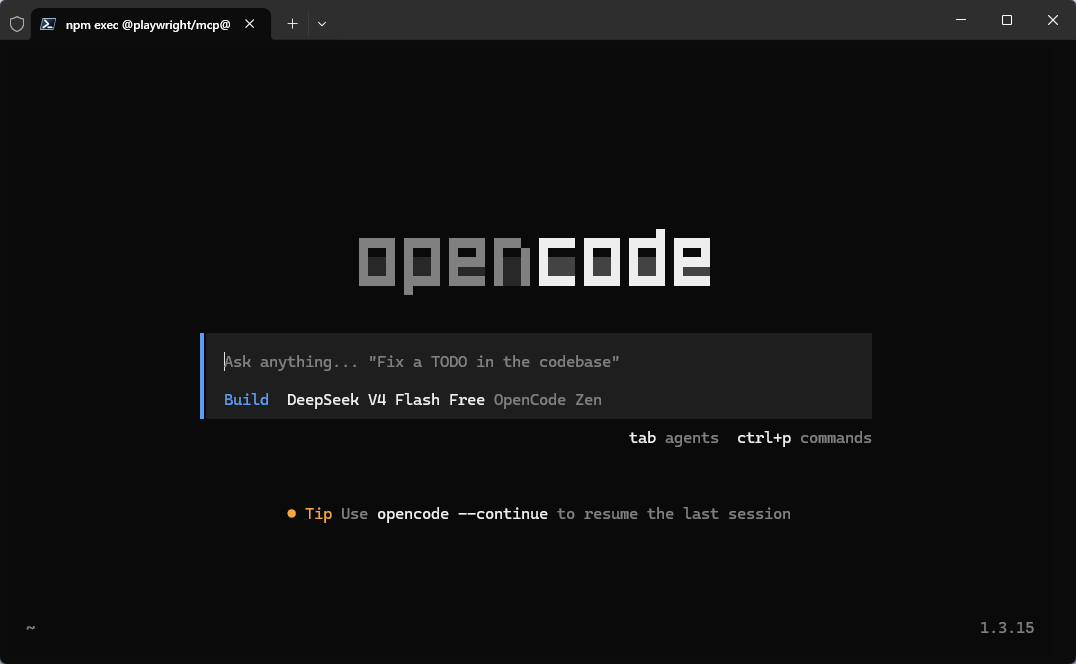Click the PowerShell icon on the terminal tab
The height and width of the screenshot is (664, 1076).
coord(47,24)
